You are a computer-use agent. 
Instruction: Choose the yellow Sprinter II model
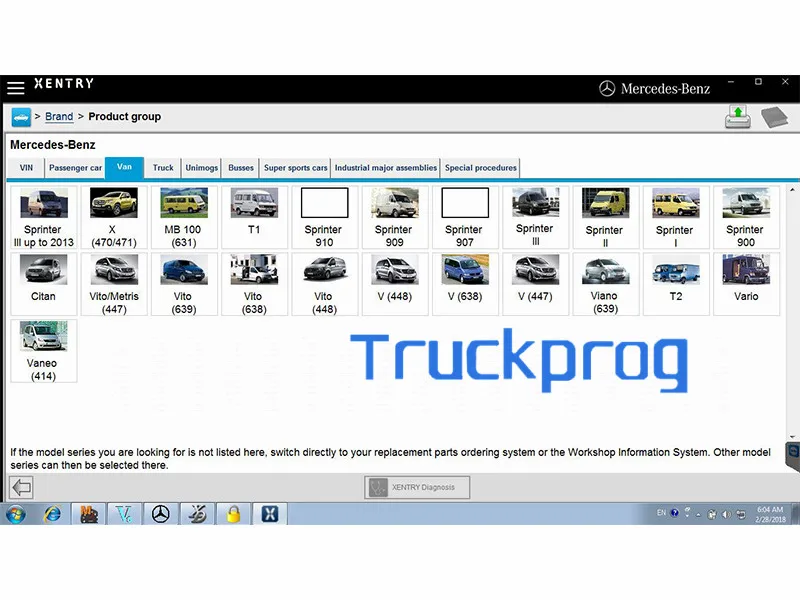point(606,217)
